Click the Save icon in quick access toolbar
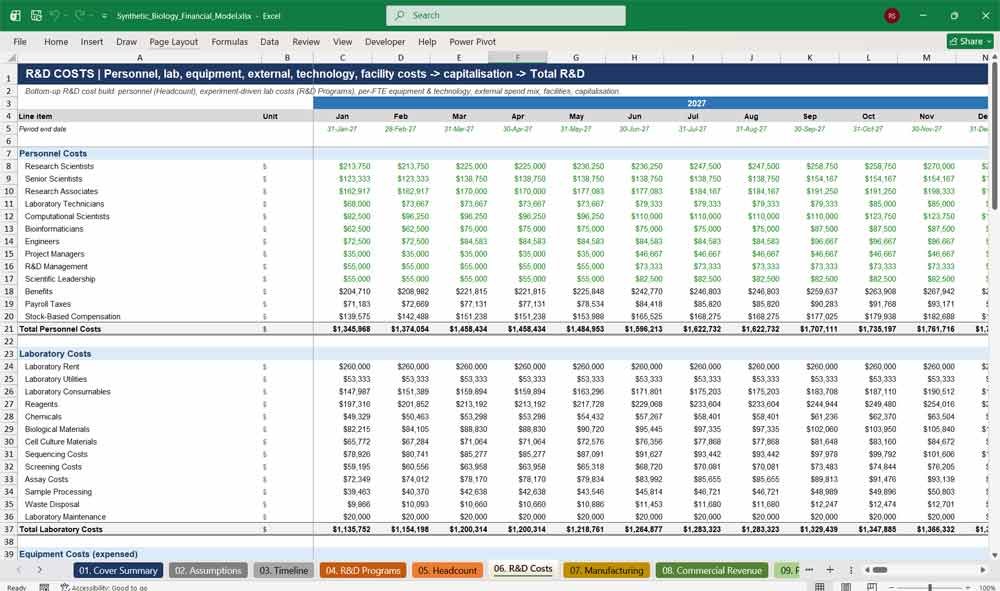This screenshot has width=1000, height=591. click(36, 15)
